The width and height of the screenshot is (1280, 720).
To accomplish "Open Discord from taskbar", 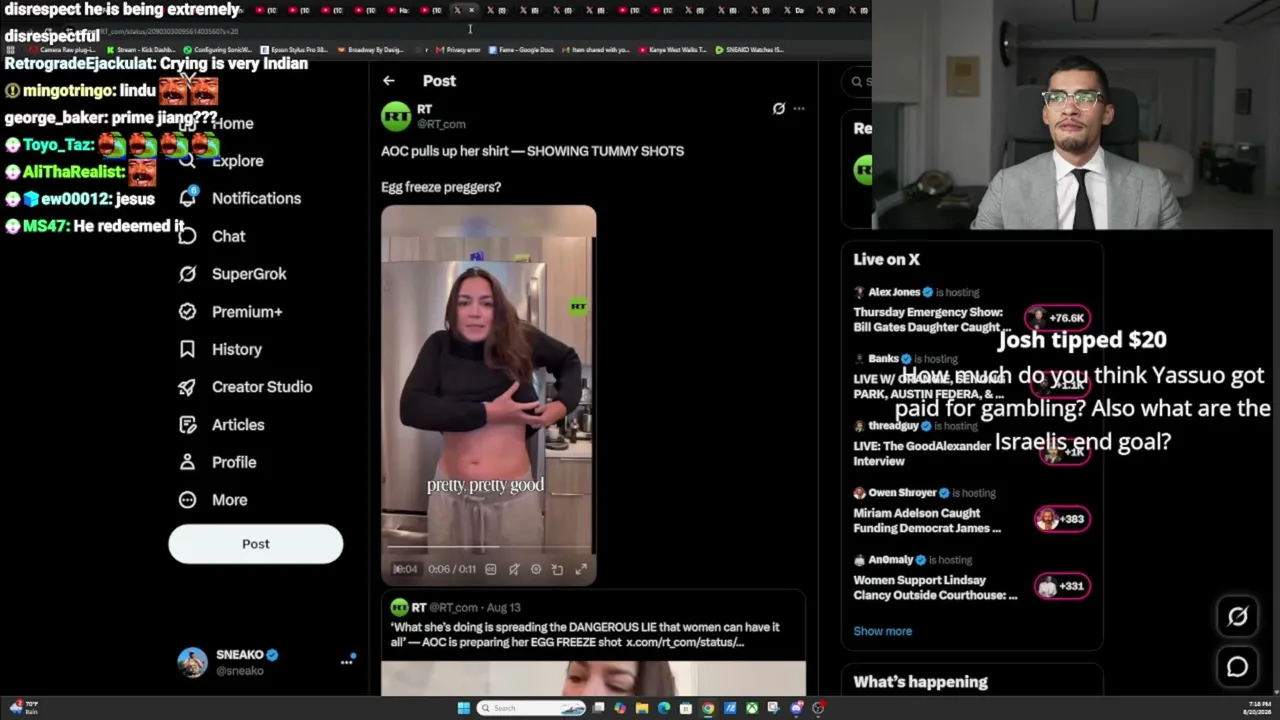I will [796, 708].
